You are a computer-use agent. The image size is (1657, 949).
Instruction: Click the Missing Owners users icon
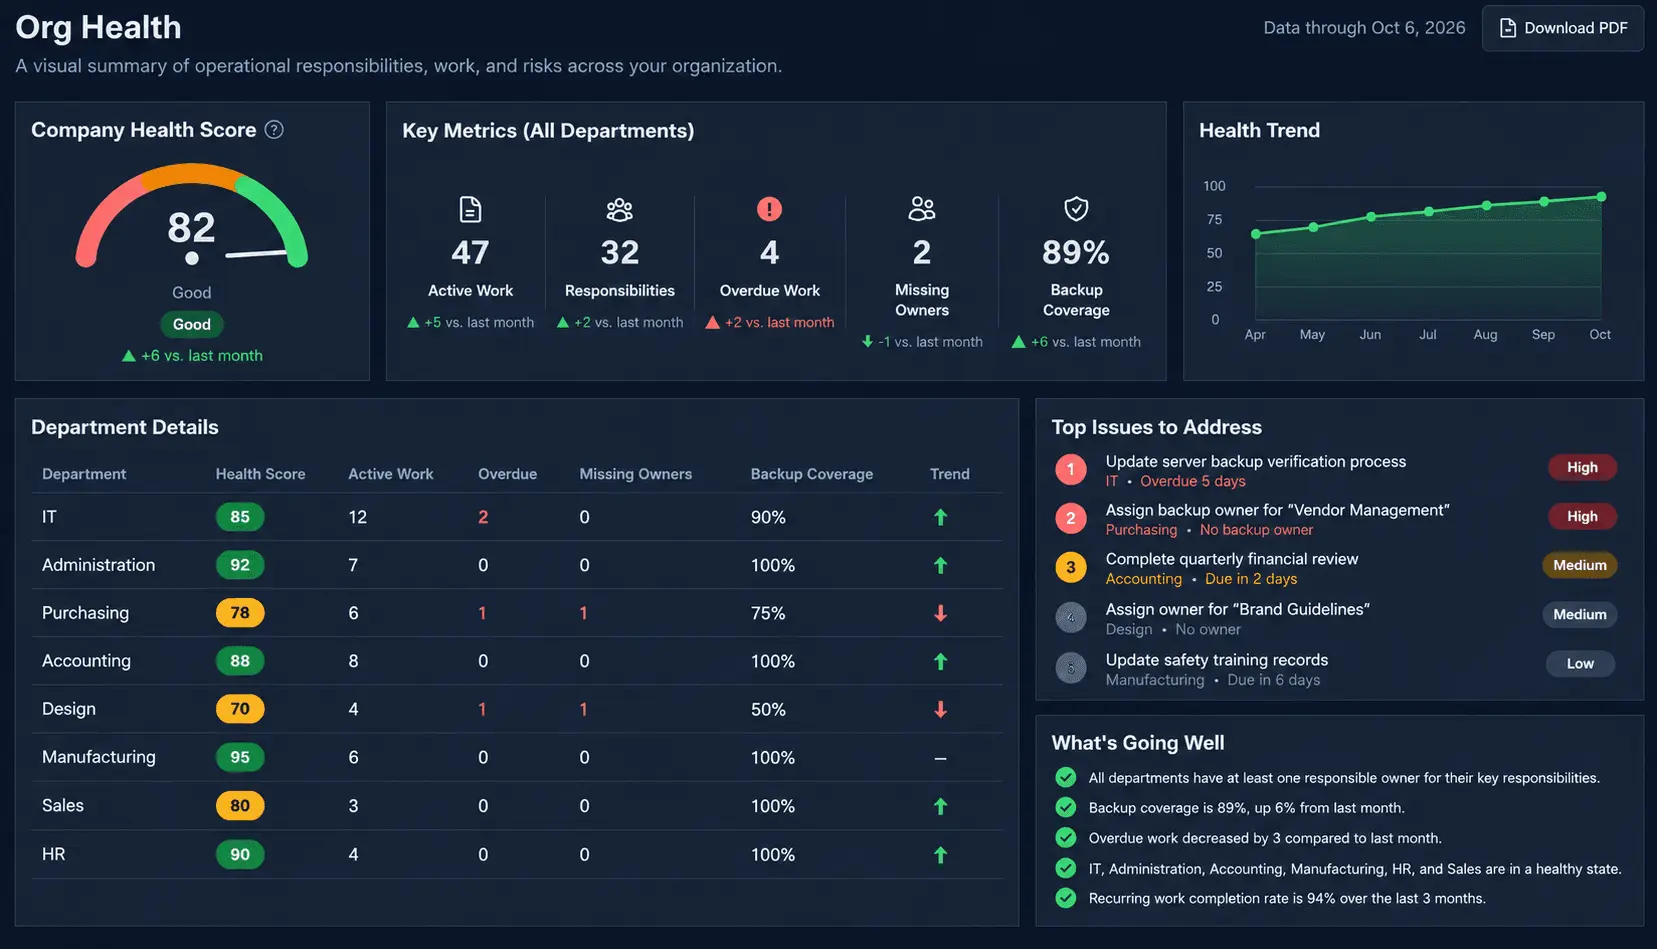[x=922, y=209]
